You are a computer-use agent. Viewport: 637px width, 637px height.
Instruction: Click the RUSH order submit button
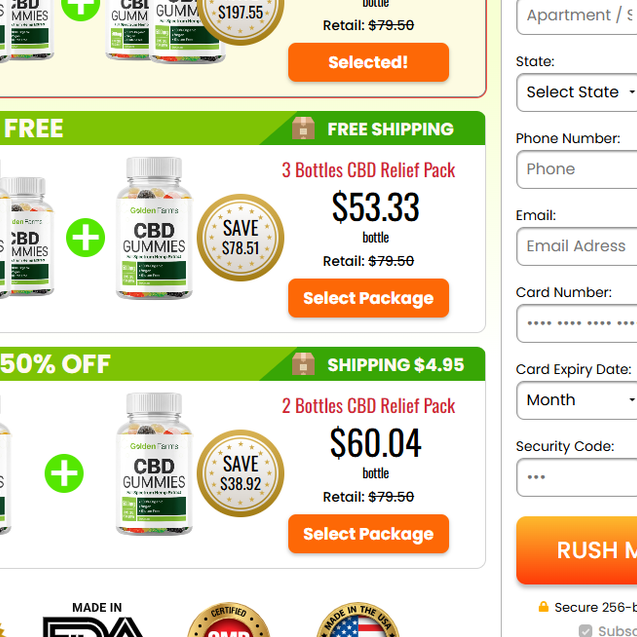tap(577, 550)
